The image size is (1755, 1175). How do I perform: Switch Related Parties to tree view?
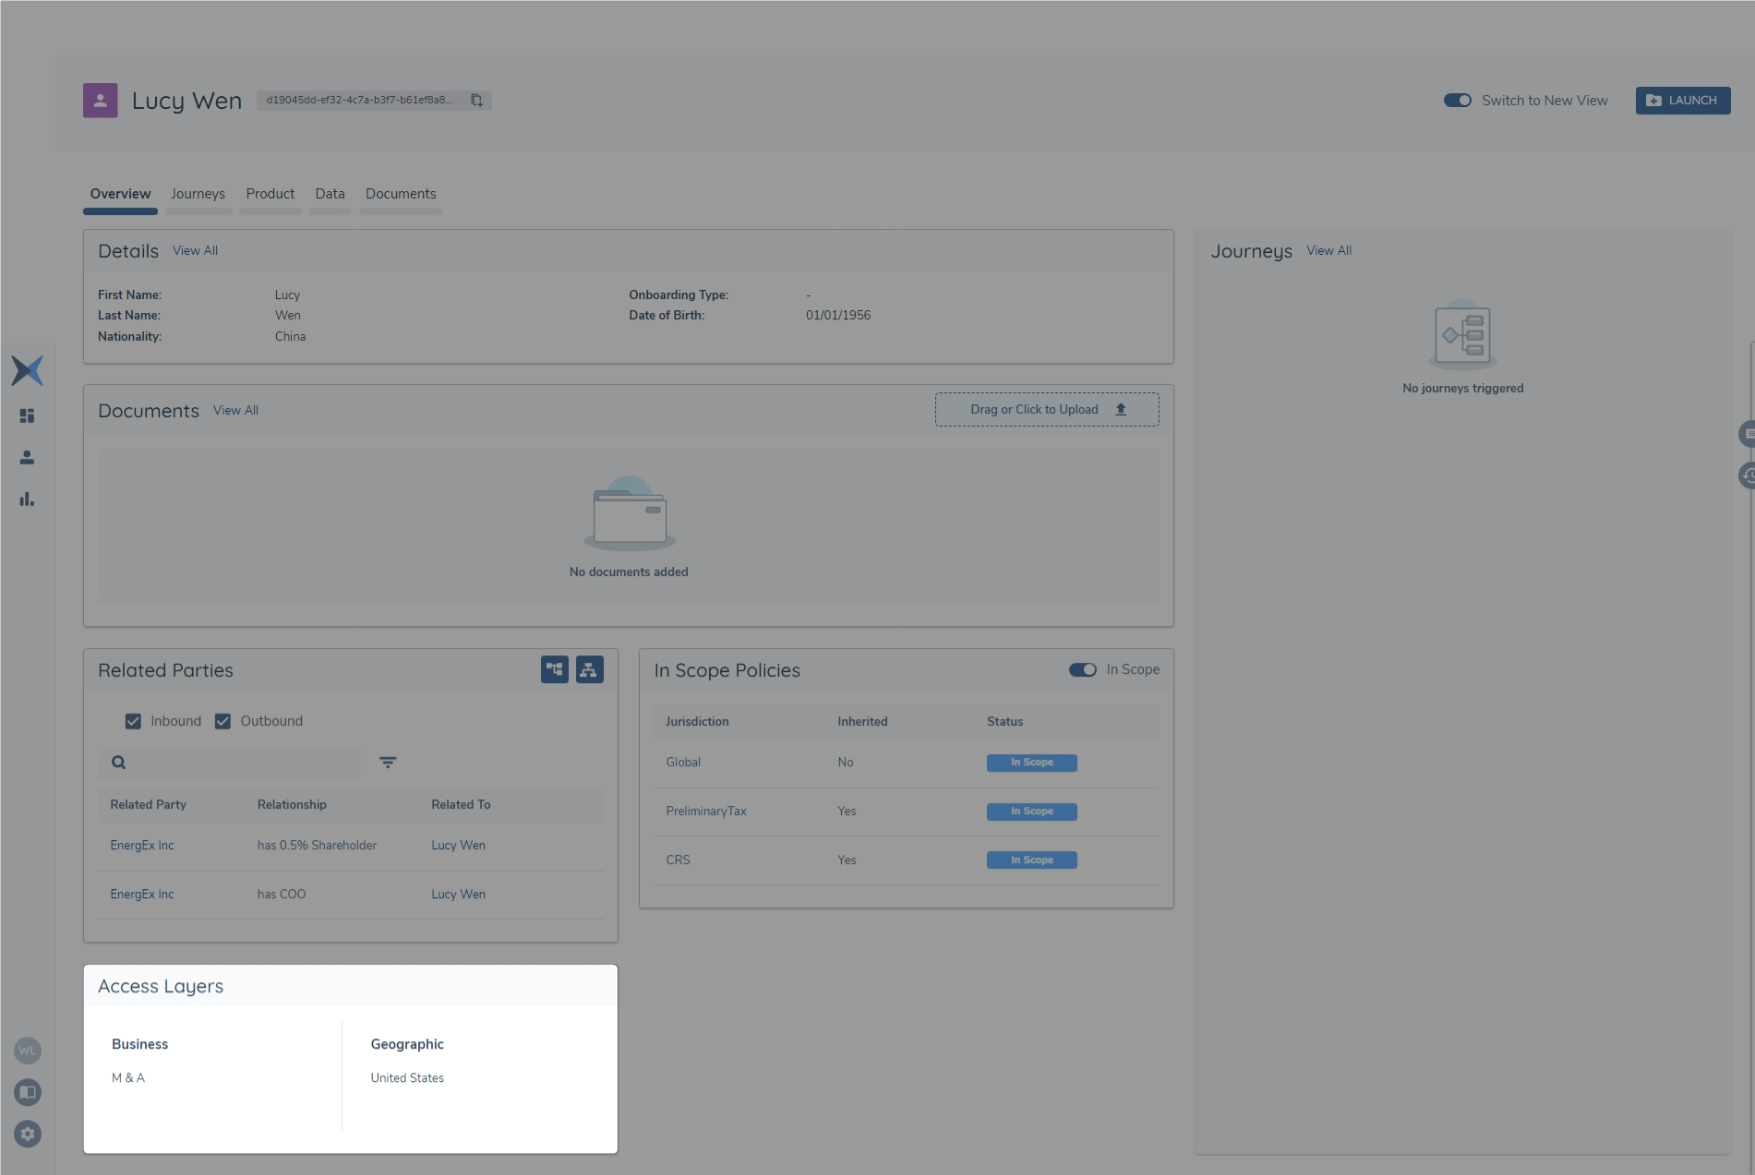[555, 670]
